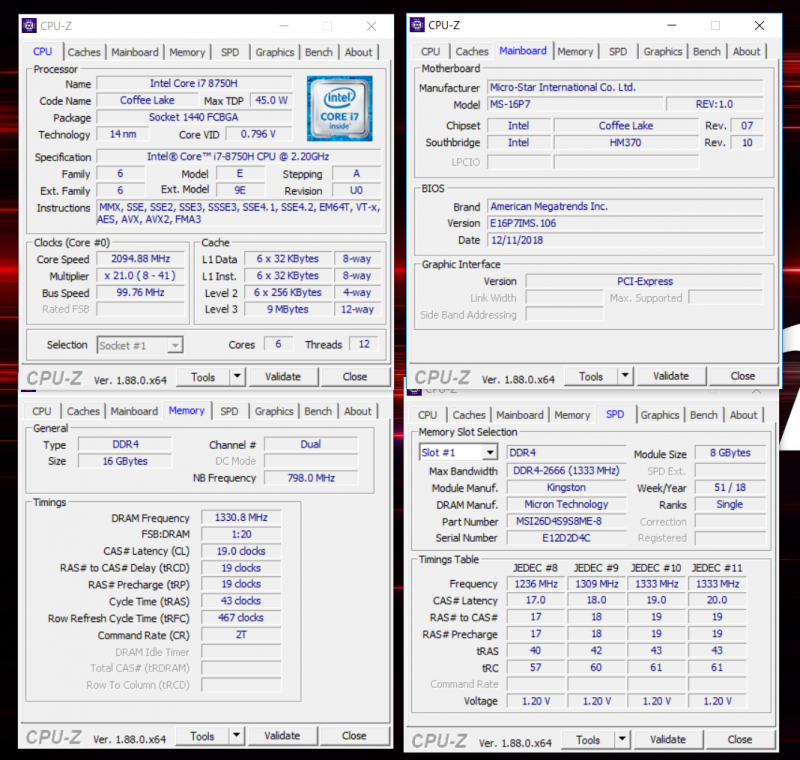This screenshot has height=760, width=800.
Task: Expand the Tools arrow in the SPD window
Action: [622, 740]
